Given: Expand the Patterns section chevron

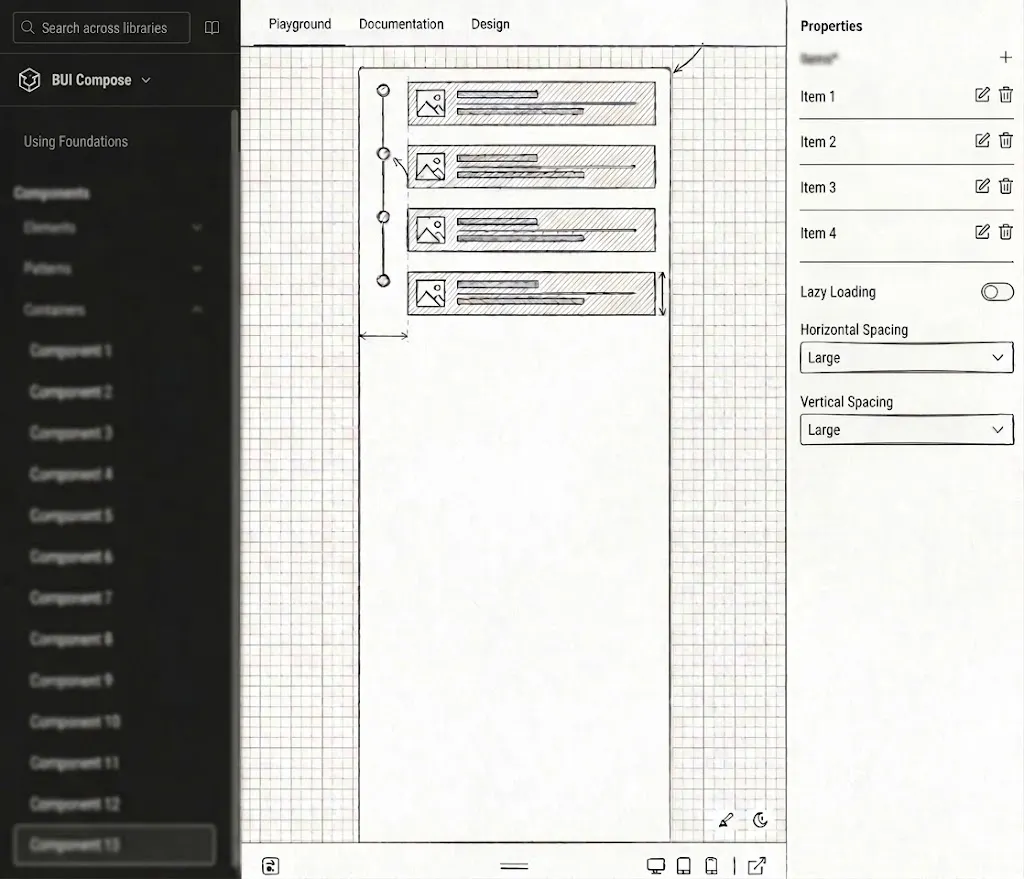Looking at the screenshot, I should click(197, 268).
